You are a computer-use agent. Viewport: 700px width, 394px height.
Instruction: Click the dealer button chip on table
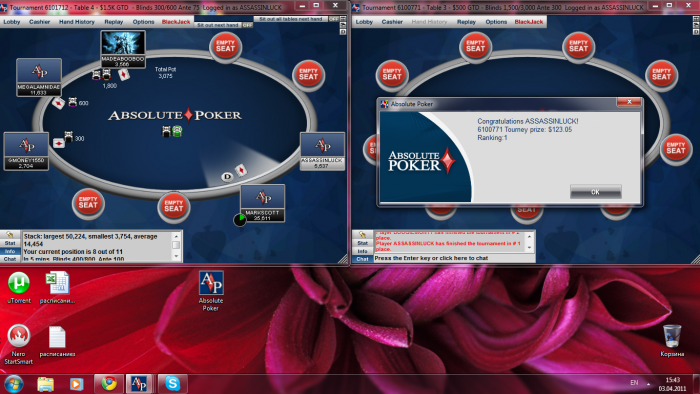point(227,177)
